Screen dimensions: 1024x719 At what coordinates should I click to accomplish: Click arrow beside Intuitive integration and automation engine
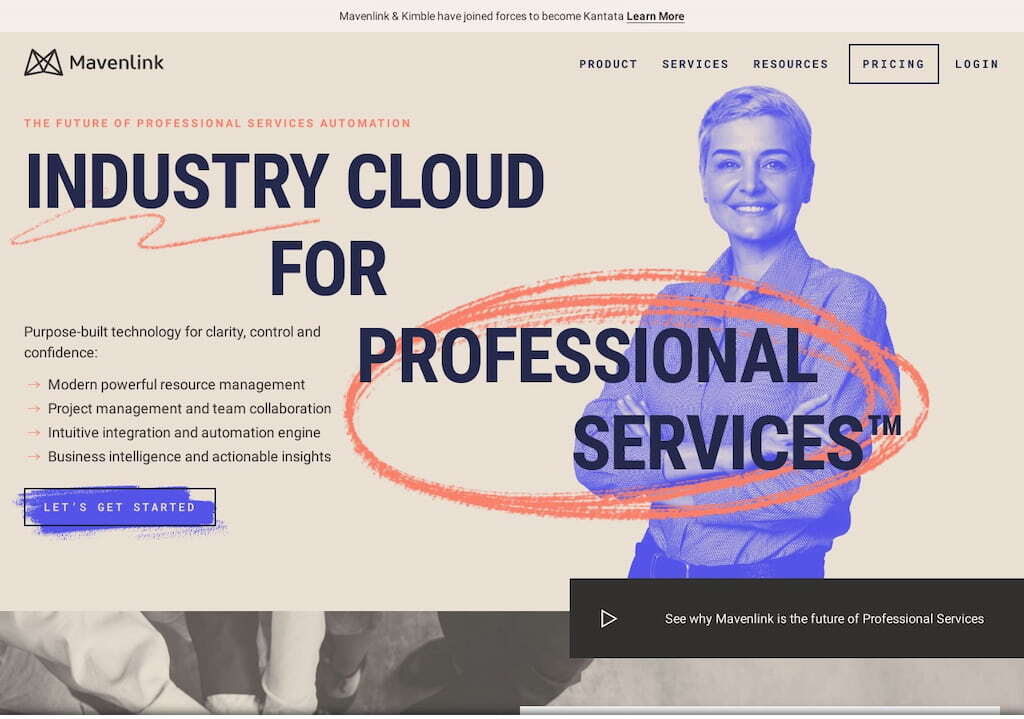34,432
